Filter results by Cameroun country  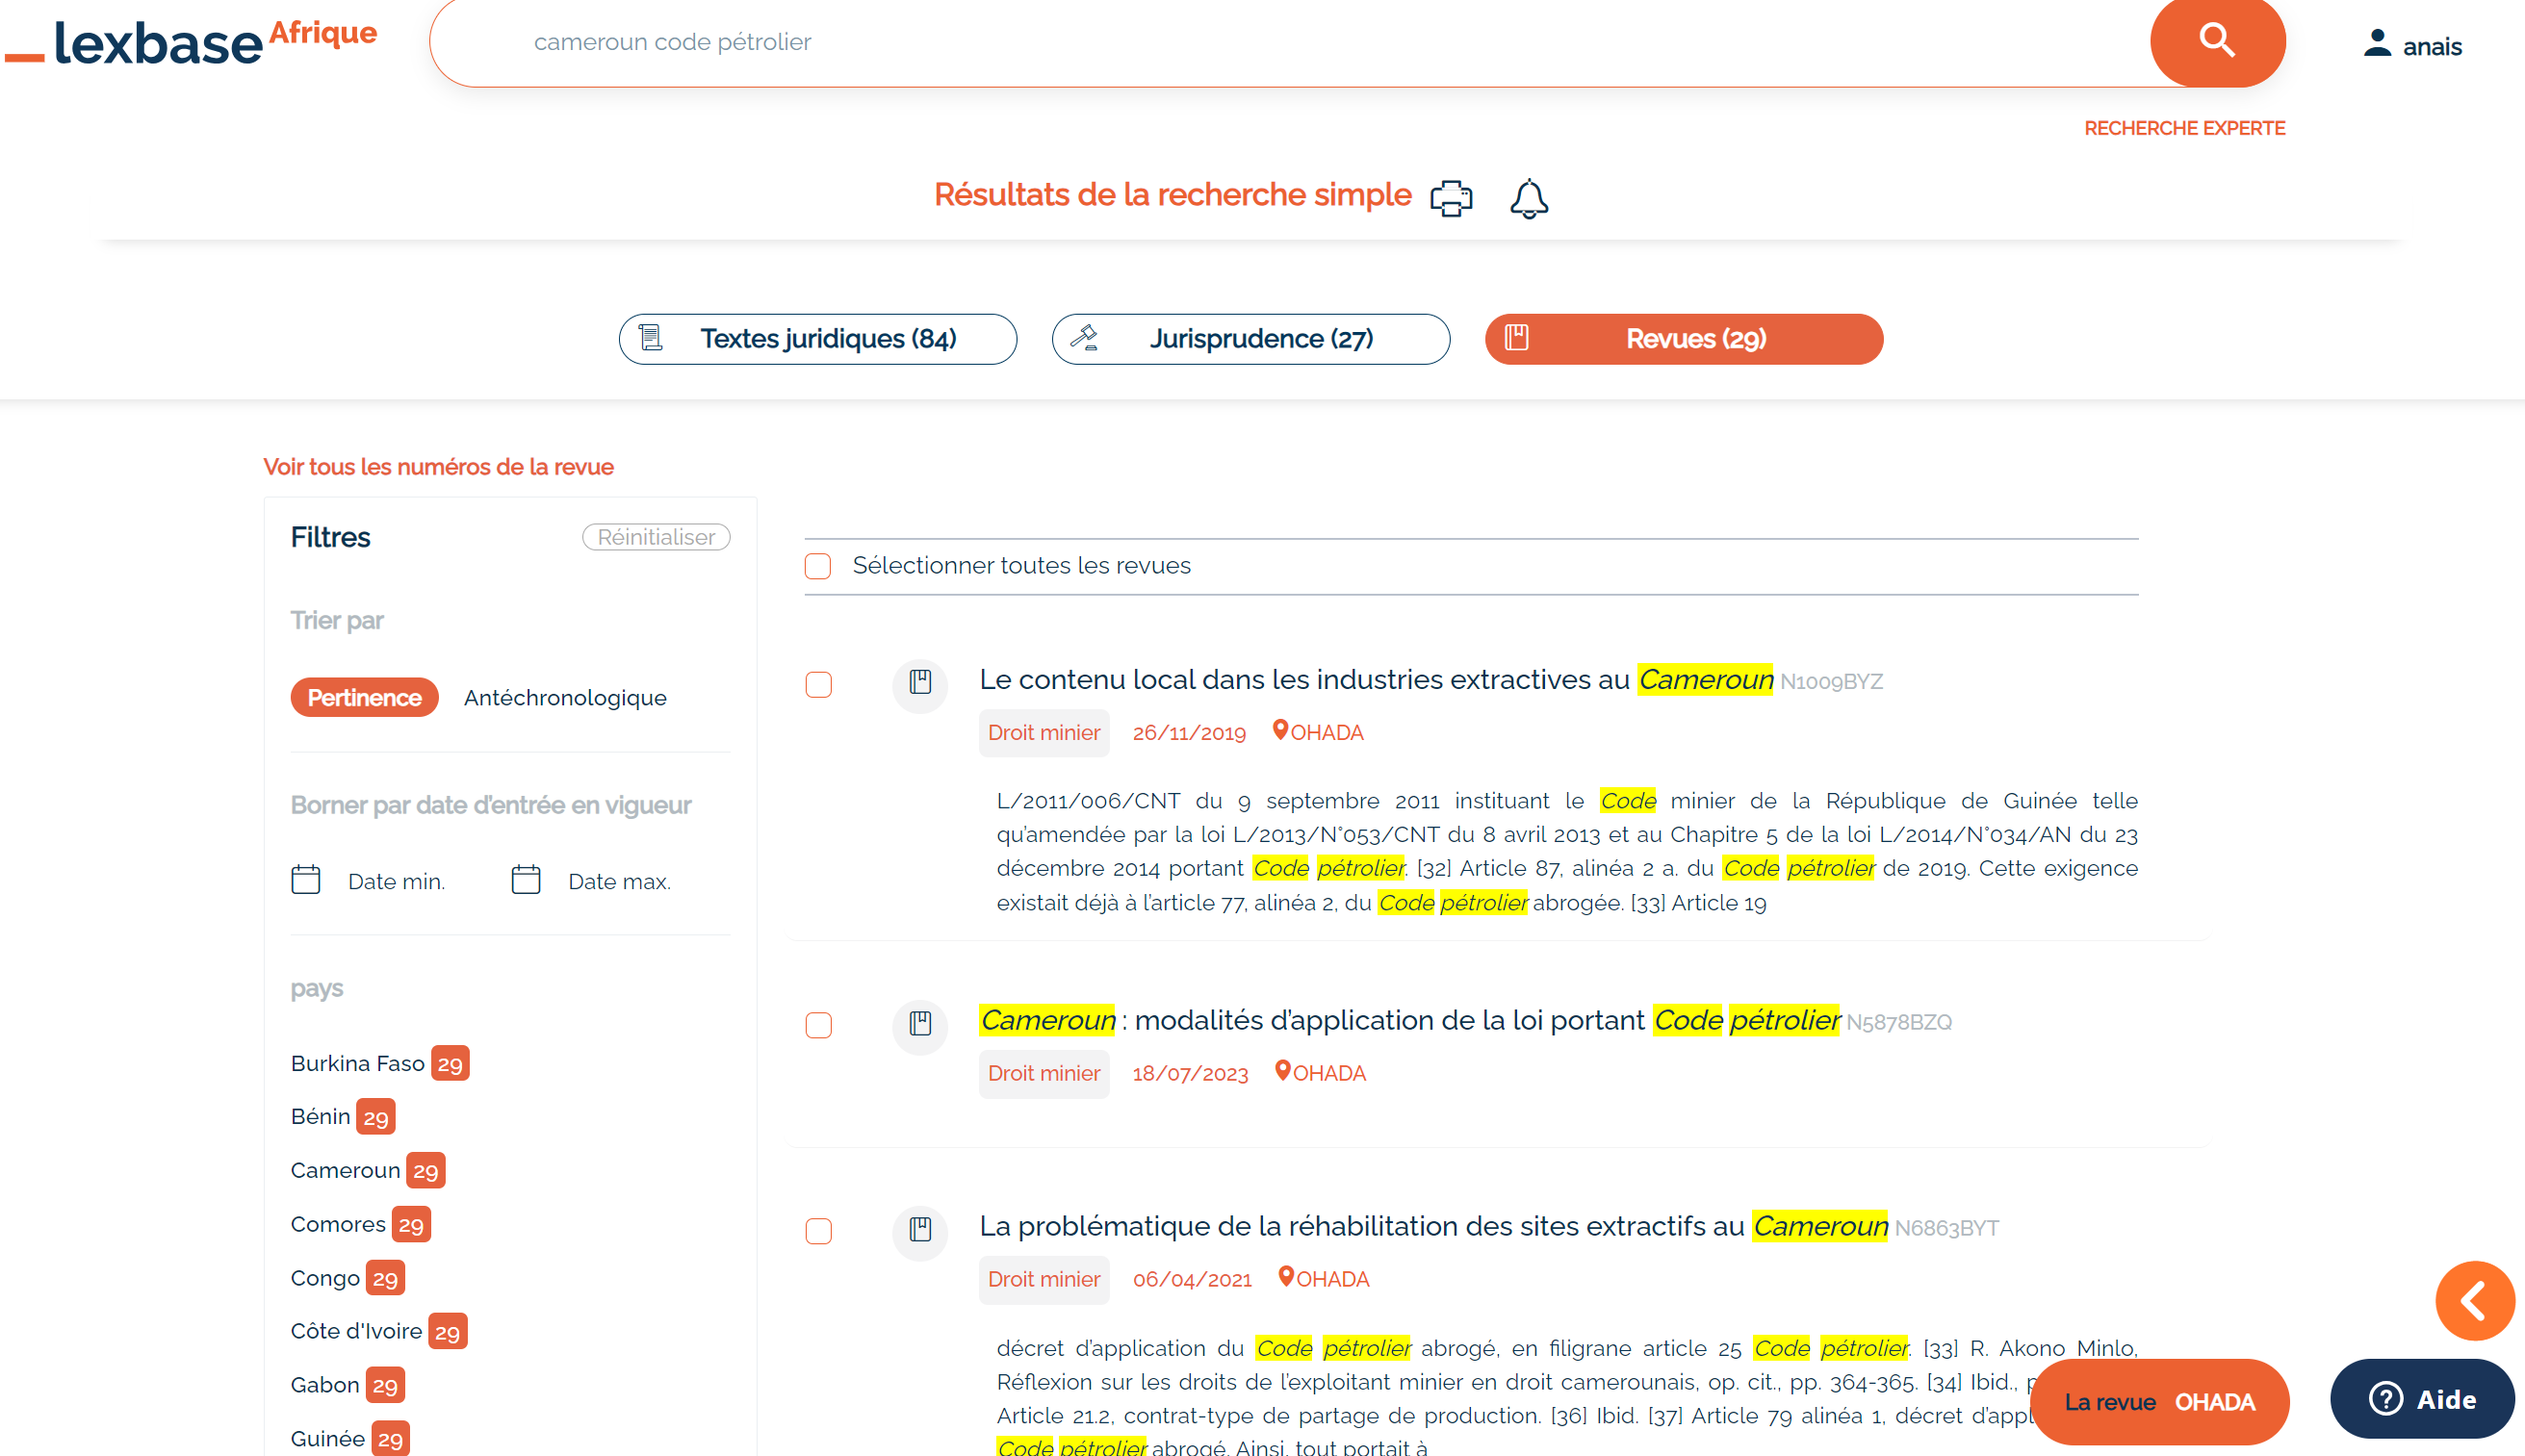pos(345,1170)
